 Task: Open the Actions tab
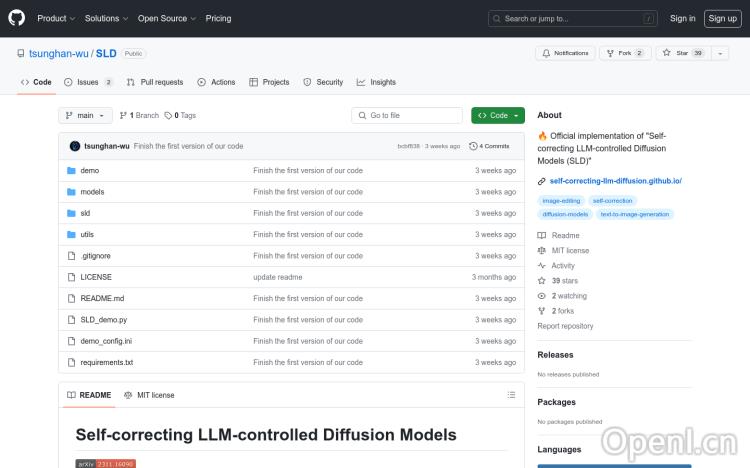(216, 82)
